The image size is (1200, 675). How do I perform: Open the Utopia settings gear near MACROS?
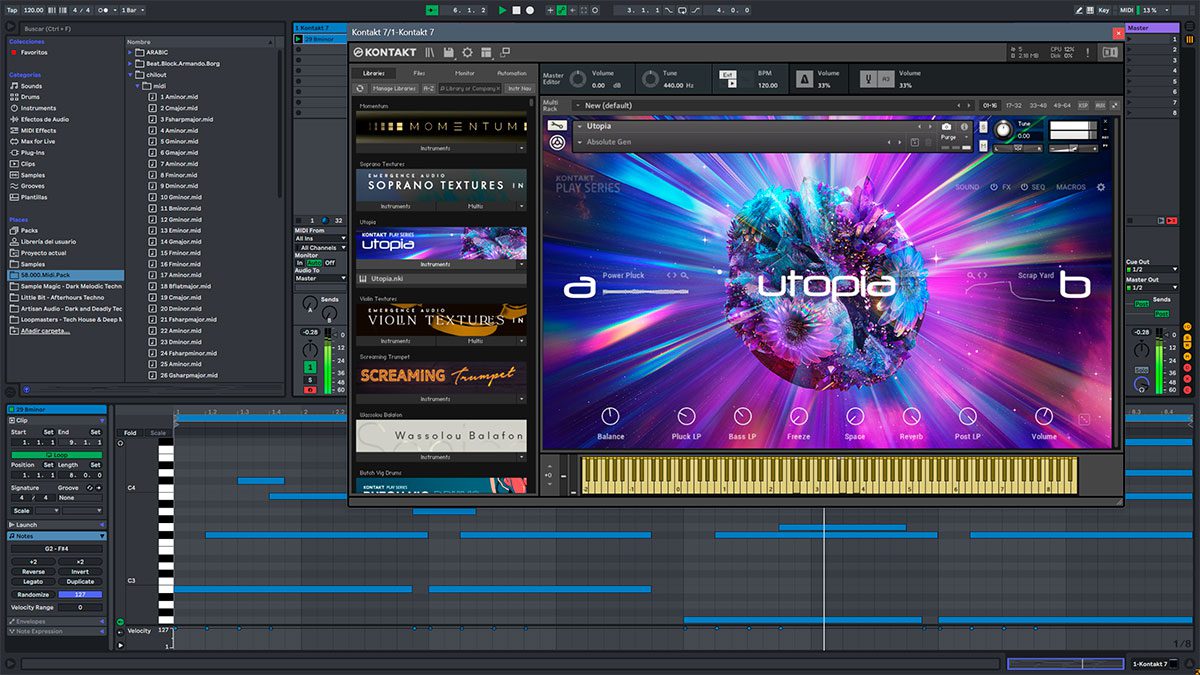click(x=1101, y=187)
